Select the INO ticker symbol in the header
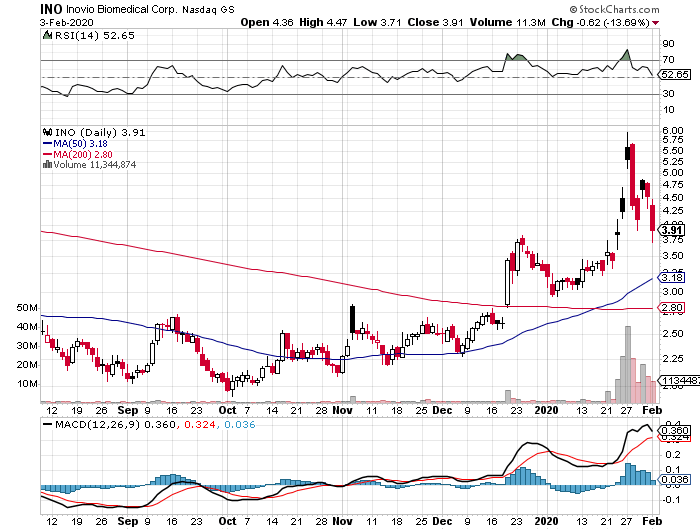 [x=51, y=9]
